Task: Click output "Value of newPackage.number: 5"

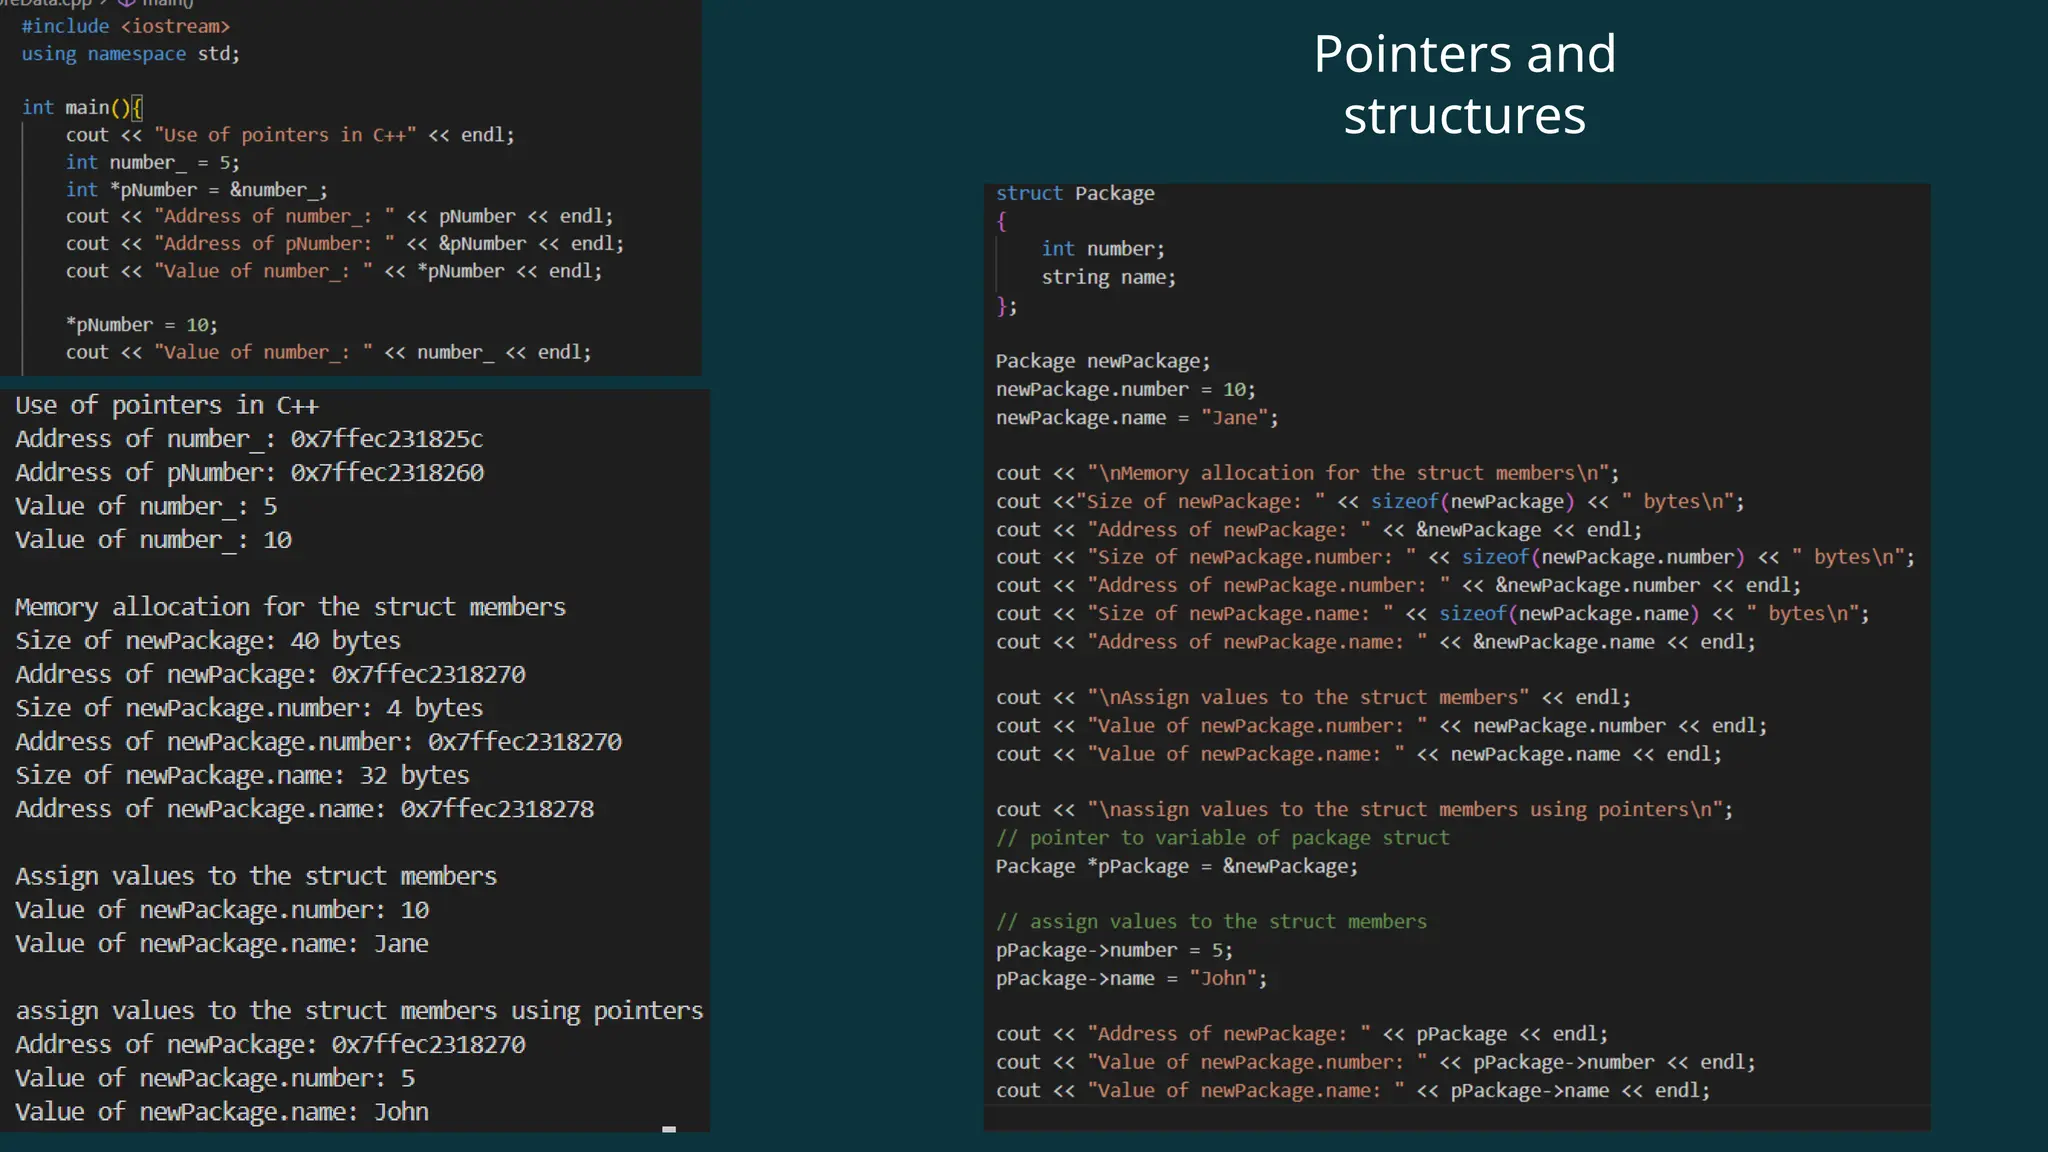Action: 215,1078
